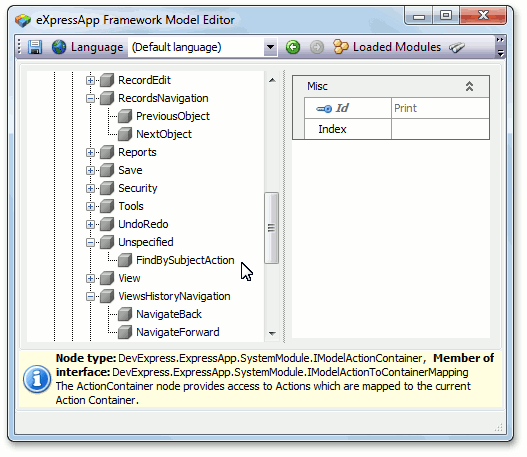
Task: Click the Id key icon
Action: [324, 109]
